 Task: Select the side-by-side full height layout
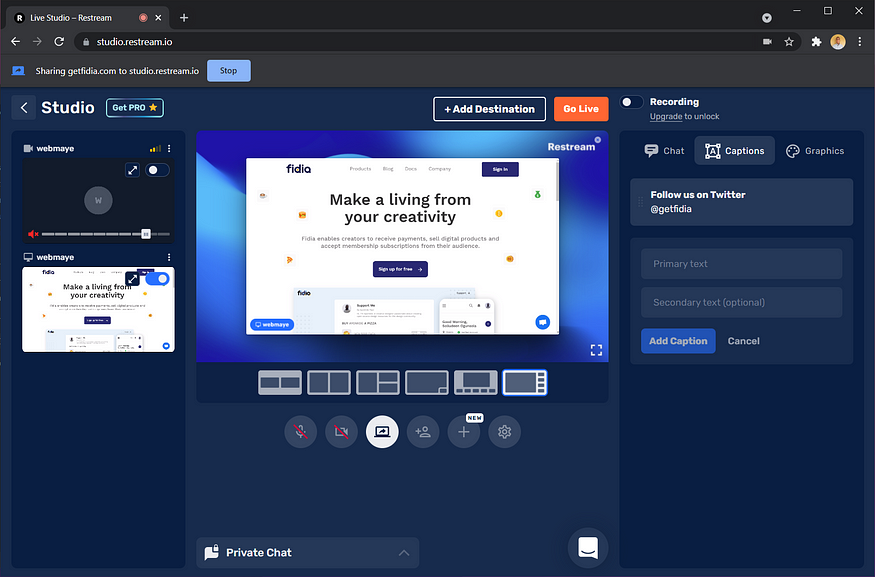point(329,383)
